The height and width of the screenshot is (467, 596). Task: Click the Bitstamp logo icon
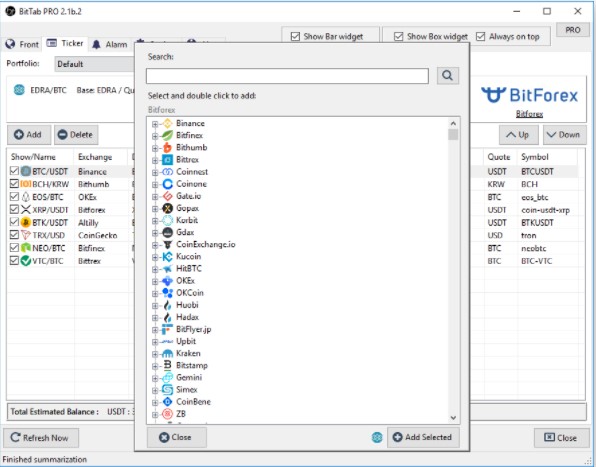[x=167, y=366]
